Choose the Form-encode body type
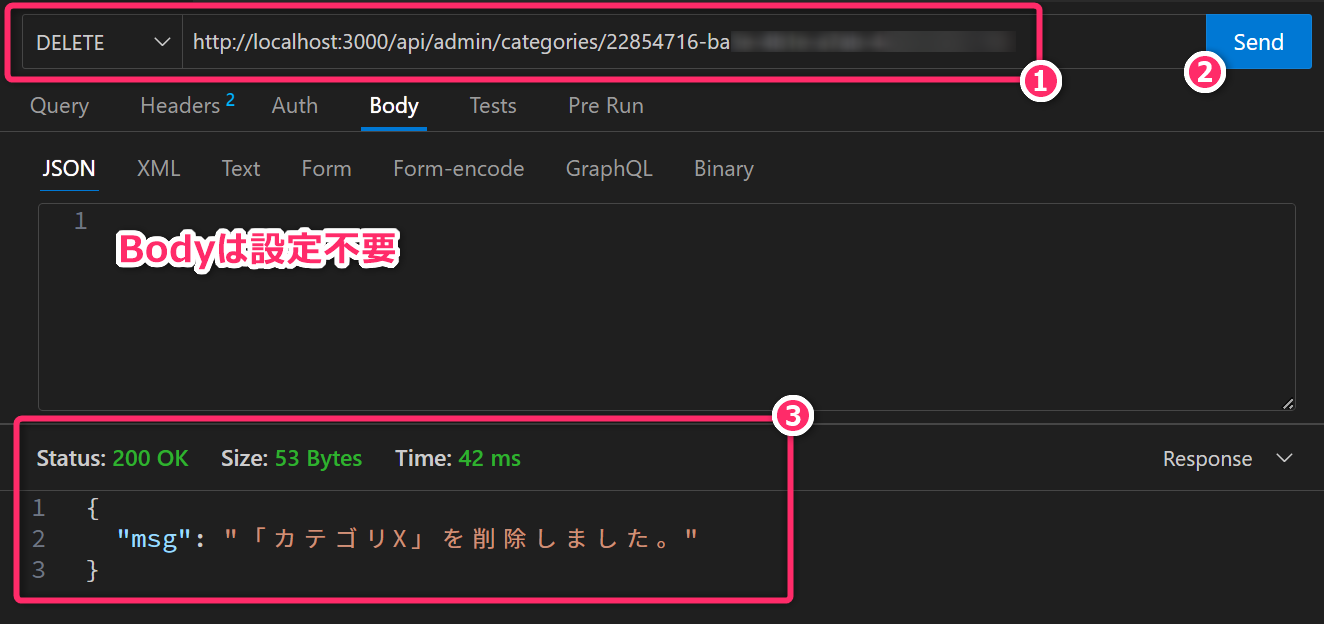1324x624 pixels. pos(458,169)
